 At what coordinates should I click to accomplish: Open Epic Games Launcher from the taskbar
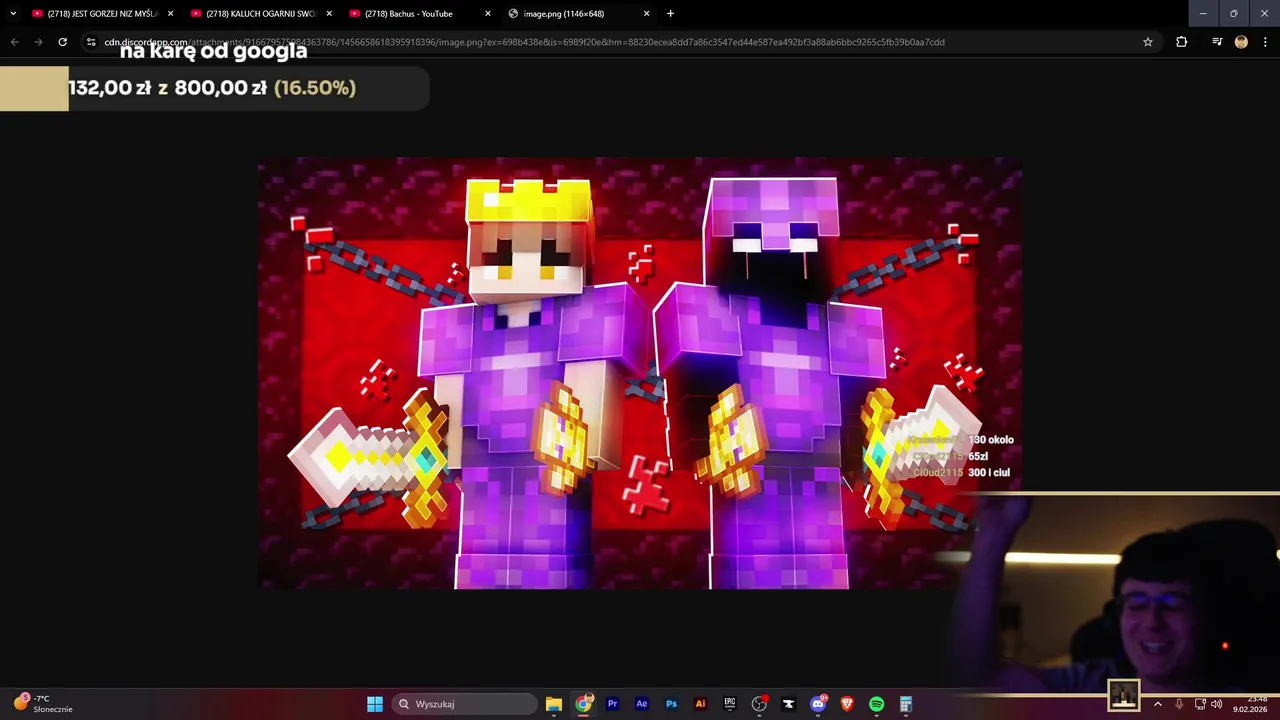tap(730, 704)
